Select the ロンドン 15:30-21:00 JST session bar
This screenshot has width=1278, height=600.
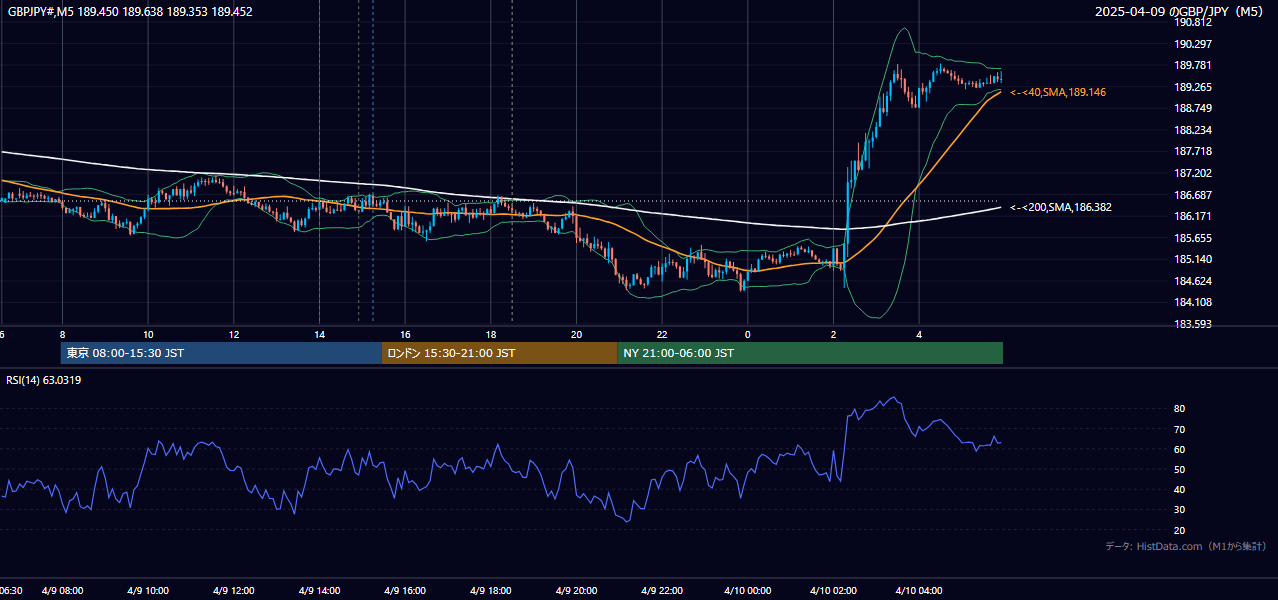click(x=499, y=353)
